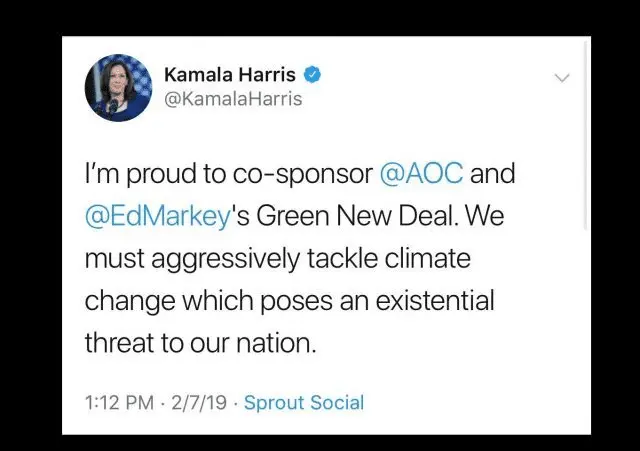Click the blue verified checkmark badge

click(312, 74)
